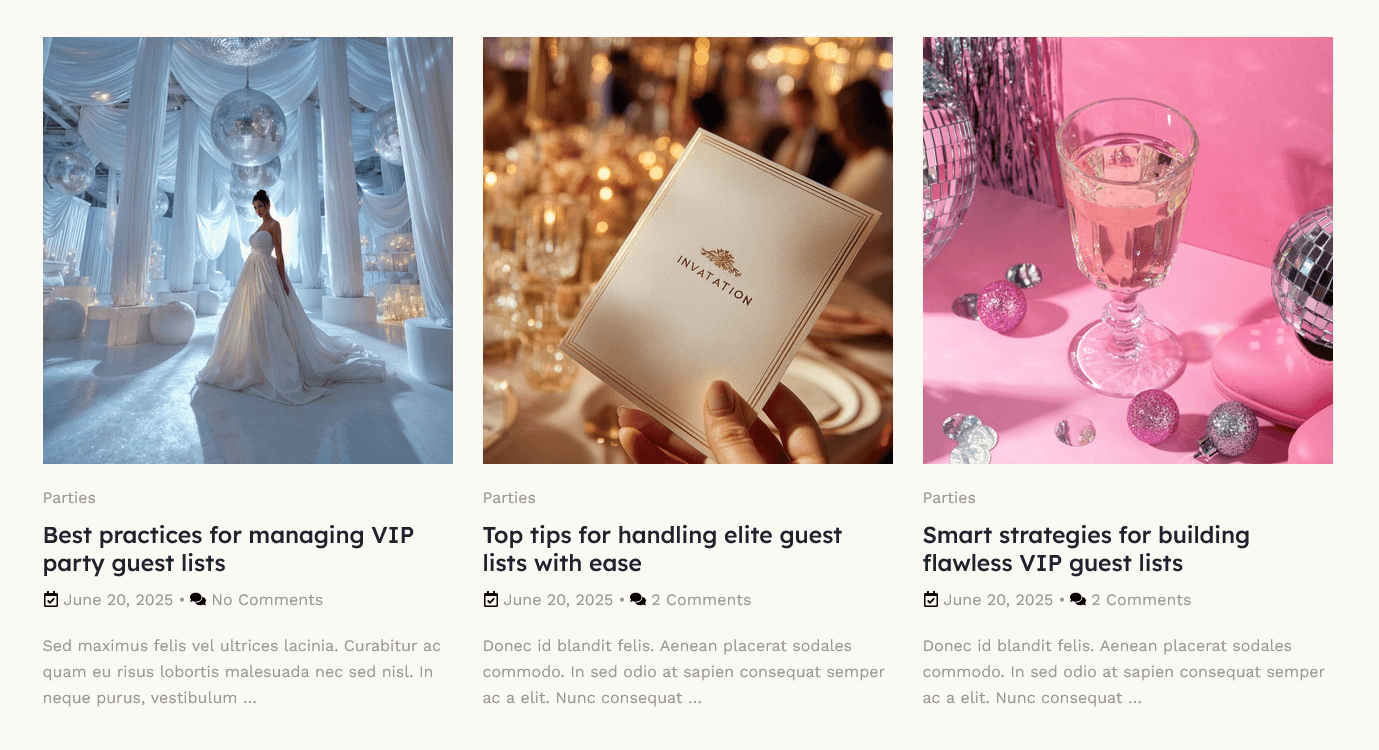Open the invitation card image

[688, 250]
